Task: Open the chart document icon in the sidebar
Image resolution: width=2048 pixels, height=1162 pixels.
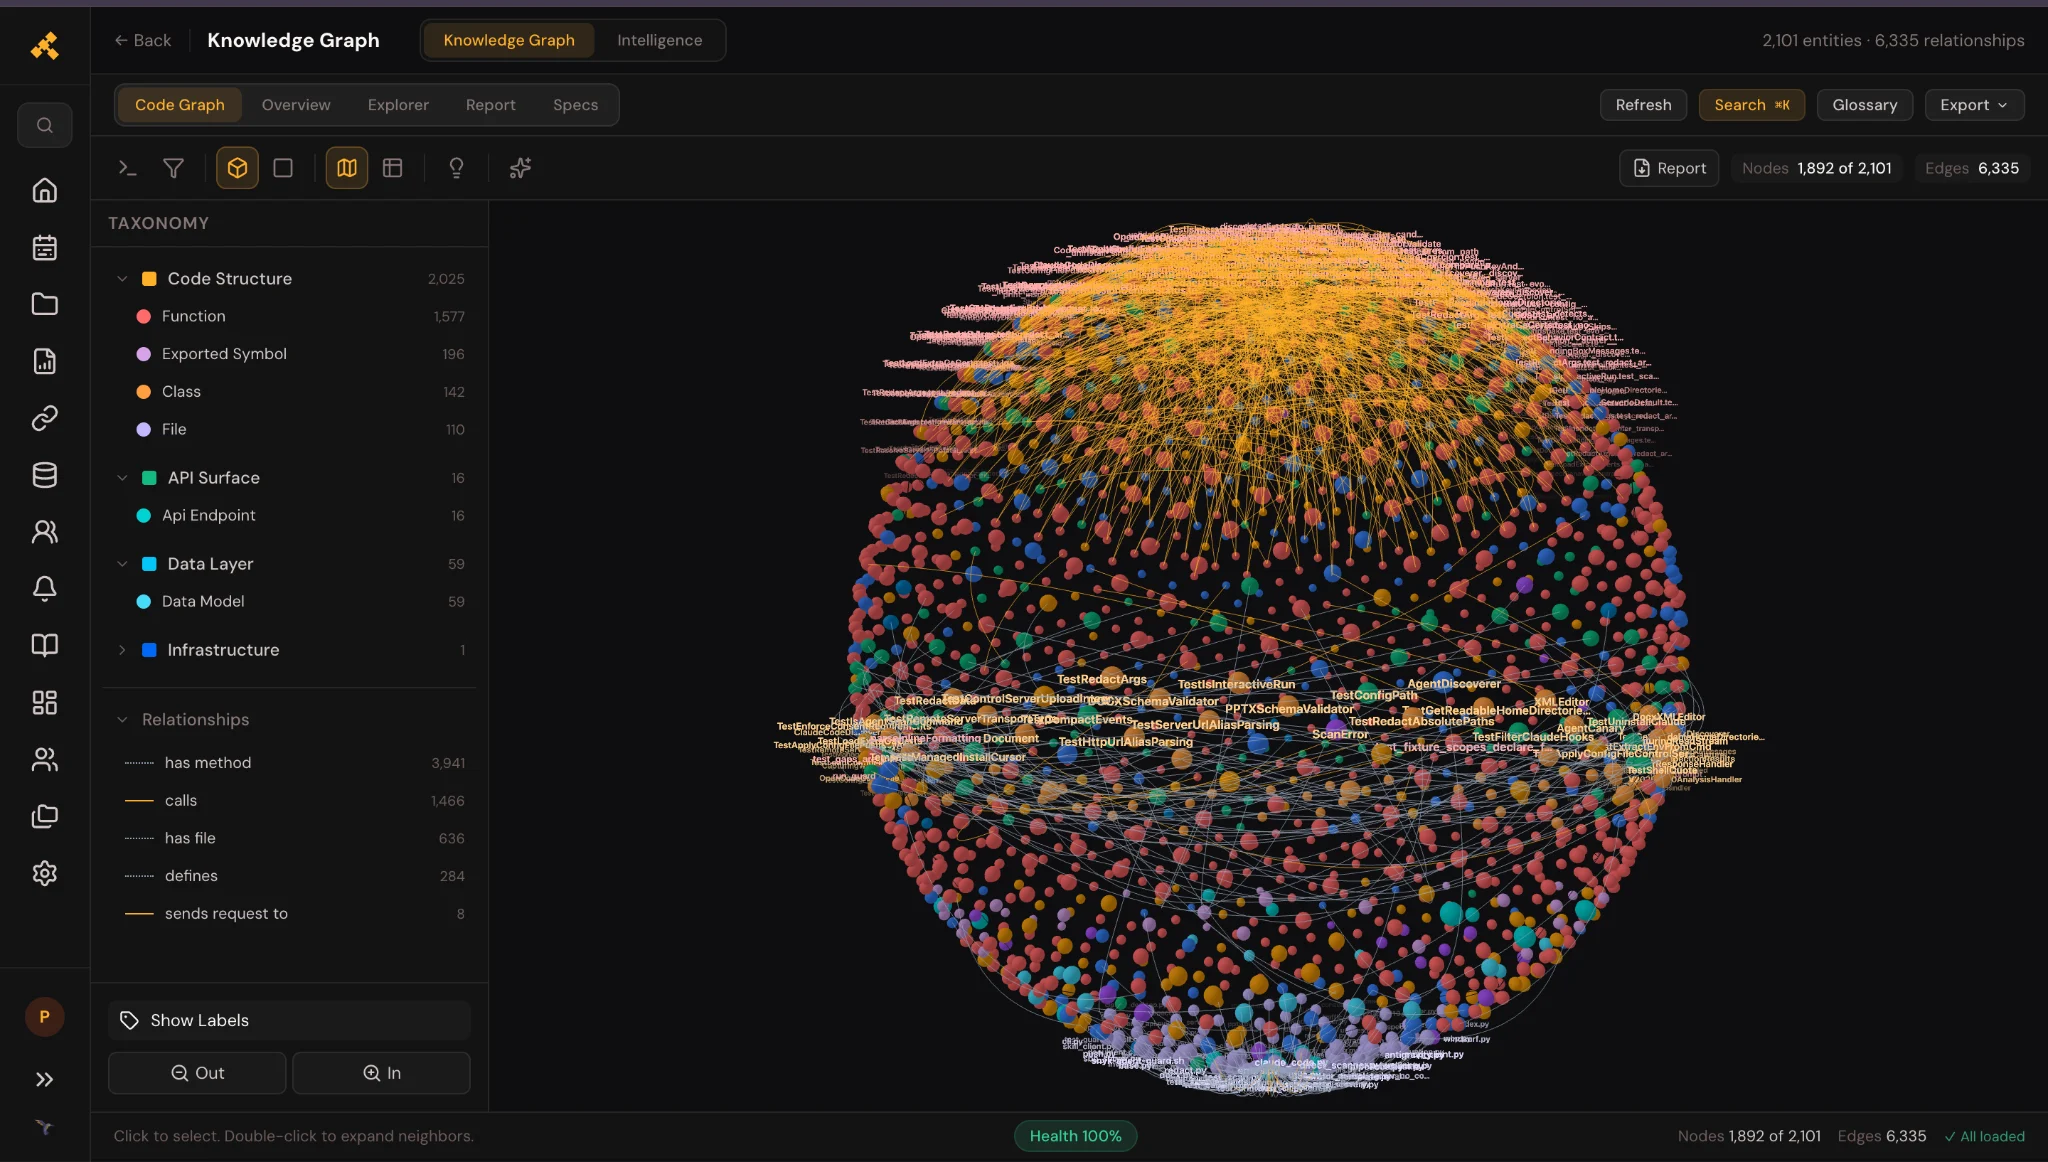Action: pos(45,361)
